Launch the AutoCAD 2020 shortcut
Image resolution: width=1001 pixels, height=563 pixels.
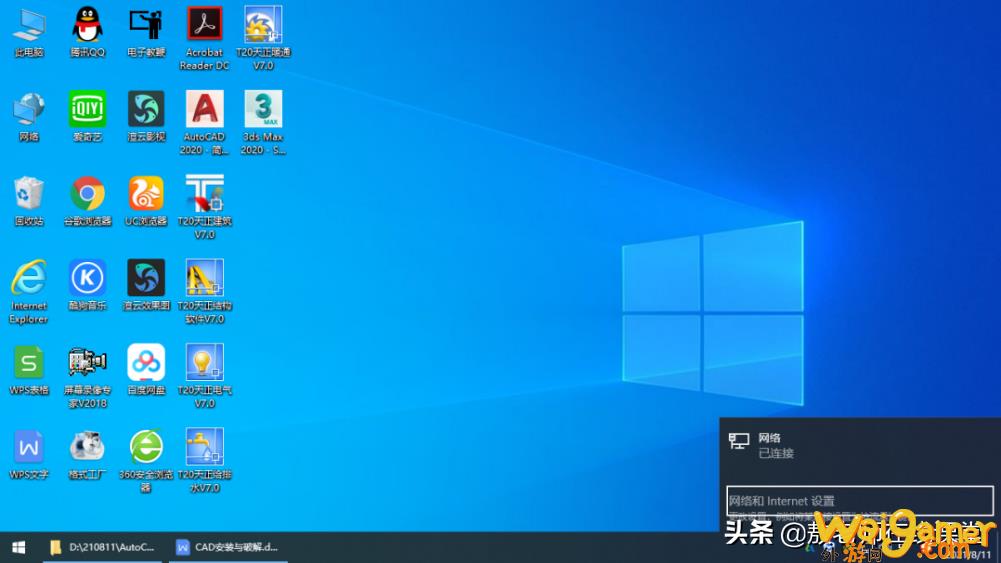pyautogui.click(x=204, y=123)
